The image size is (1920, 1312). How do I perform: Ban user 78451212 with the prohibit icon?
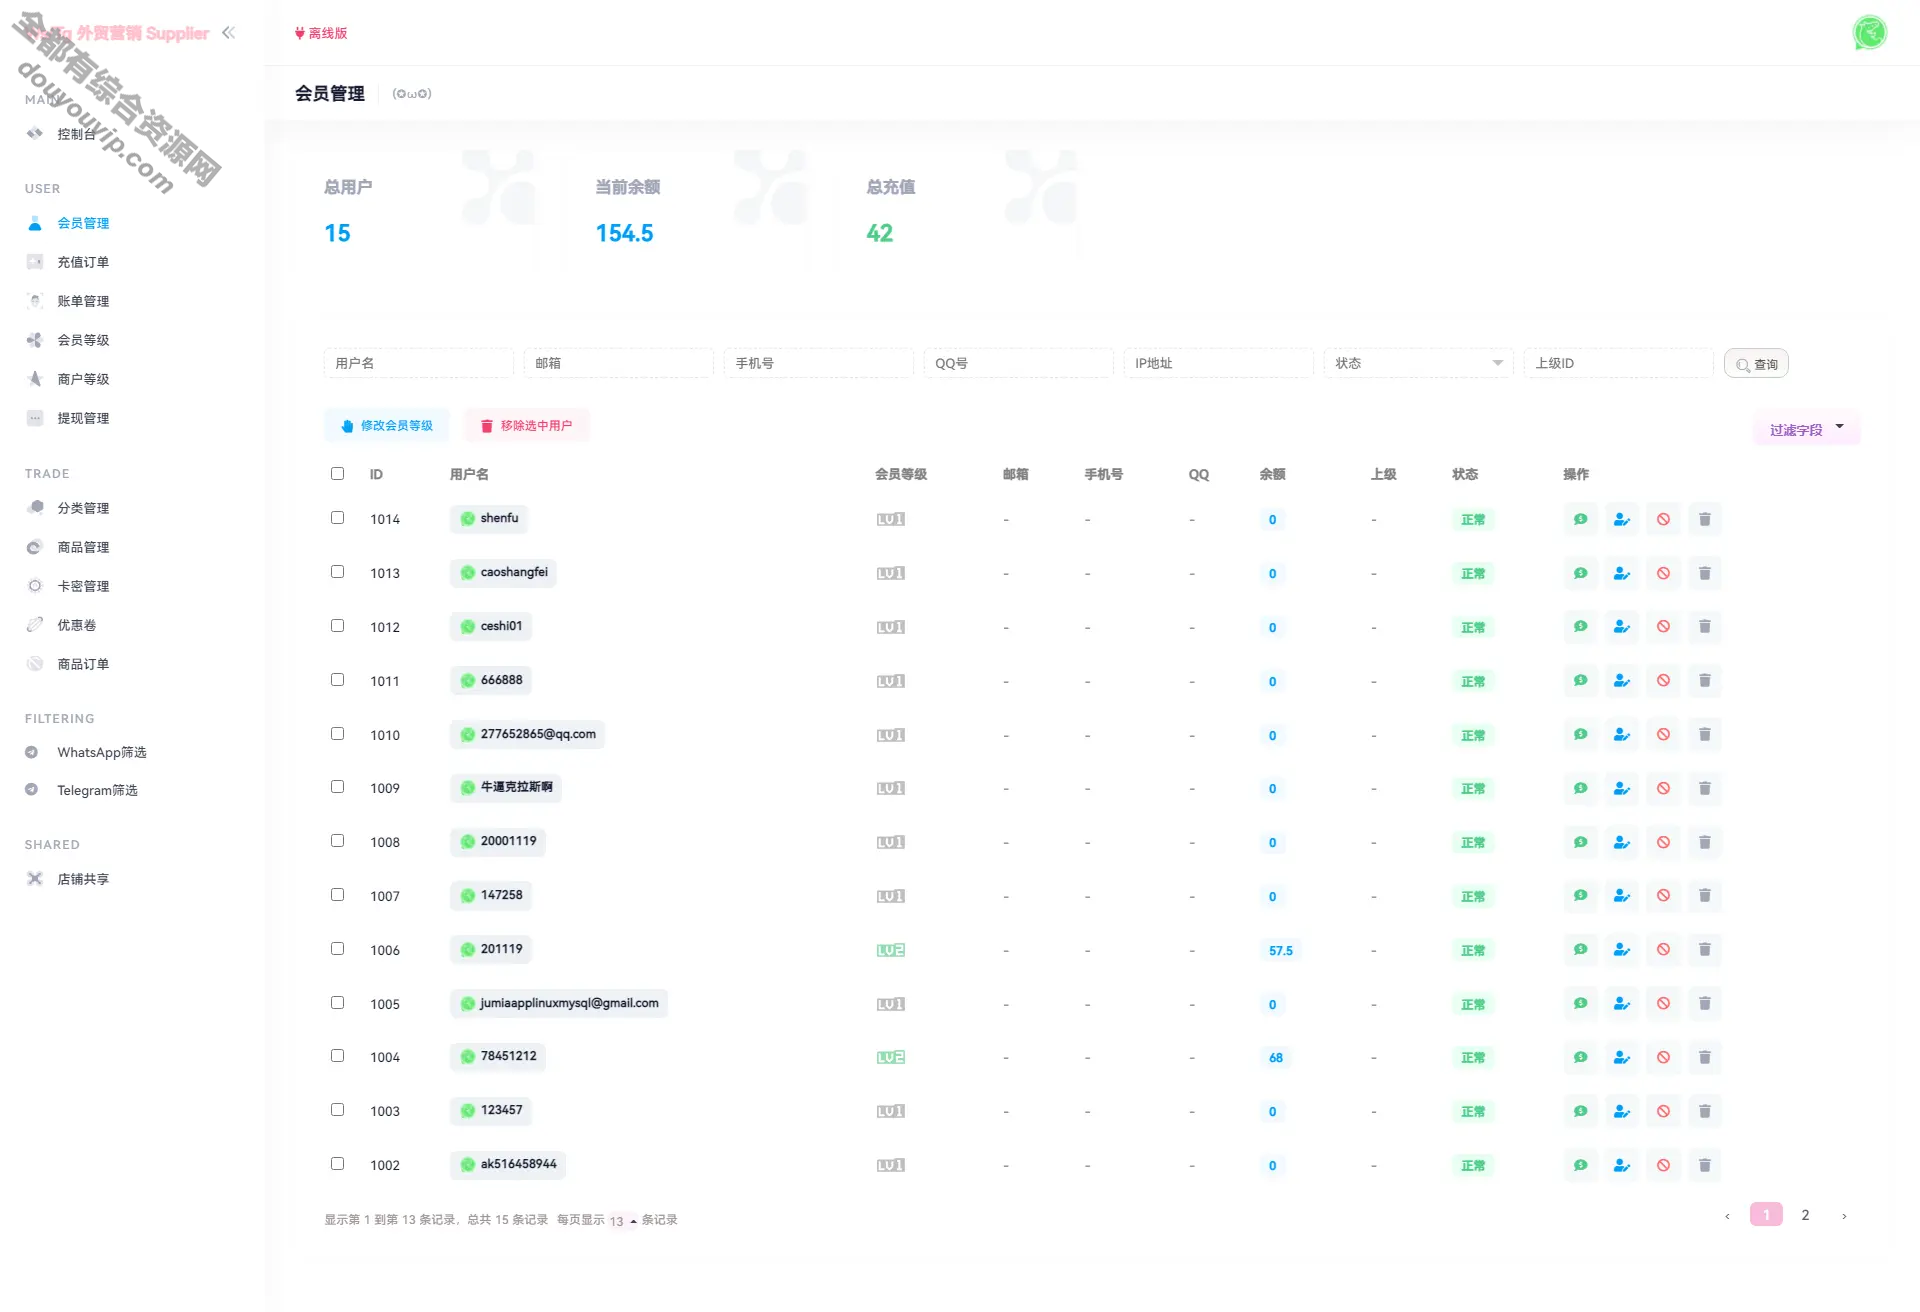(1663, 1057)
